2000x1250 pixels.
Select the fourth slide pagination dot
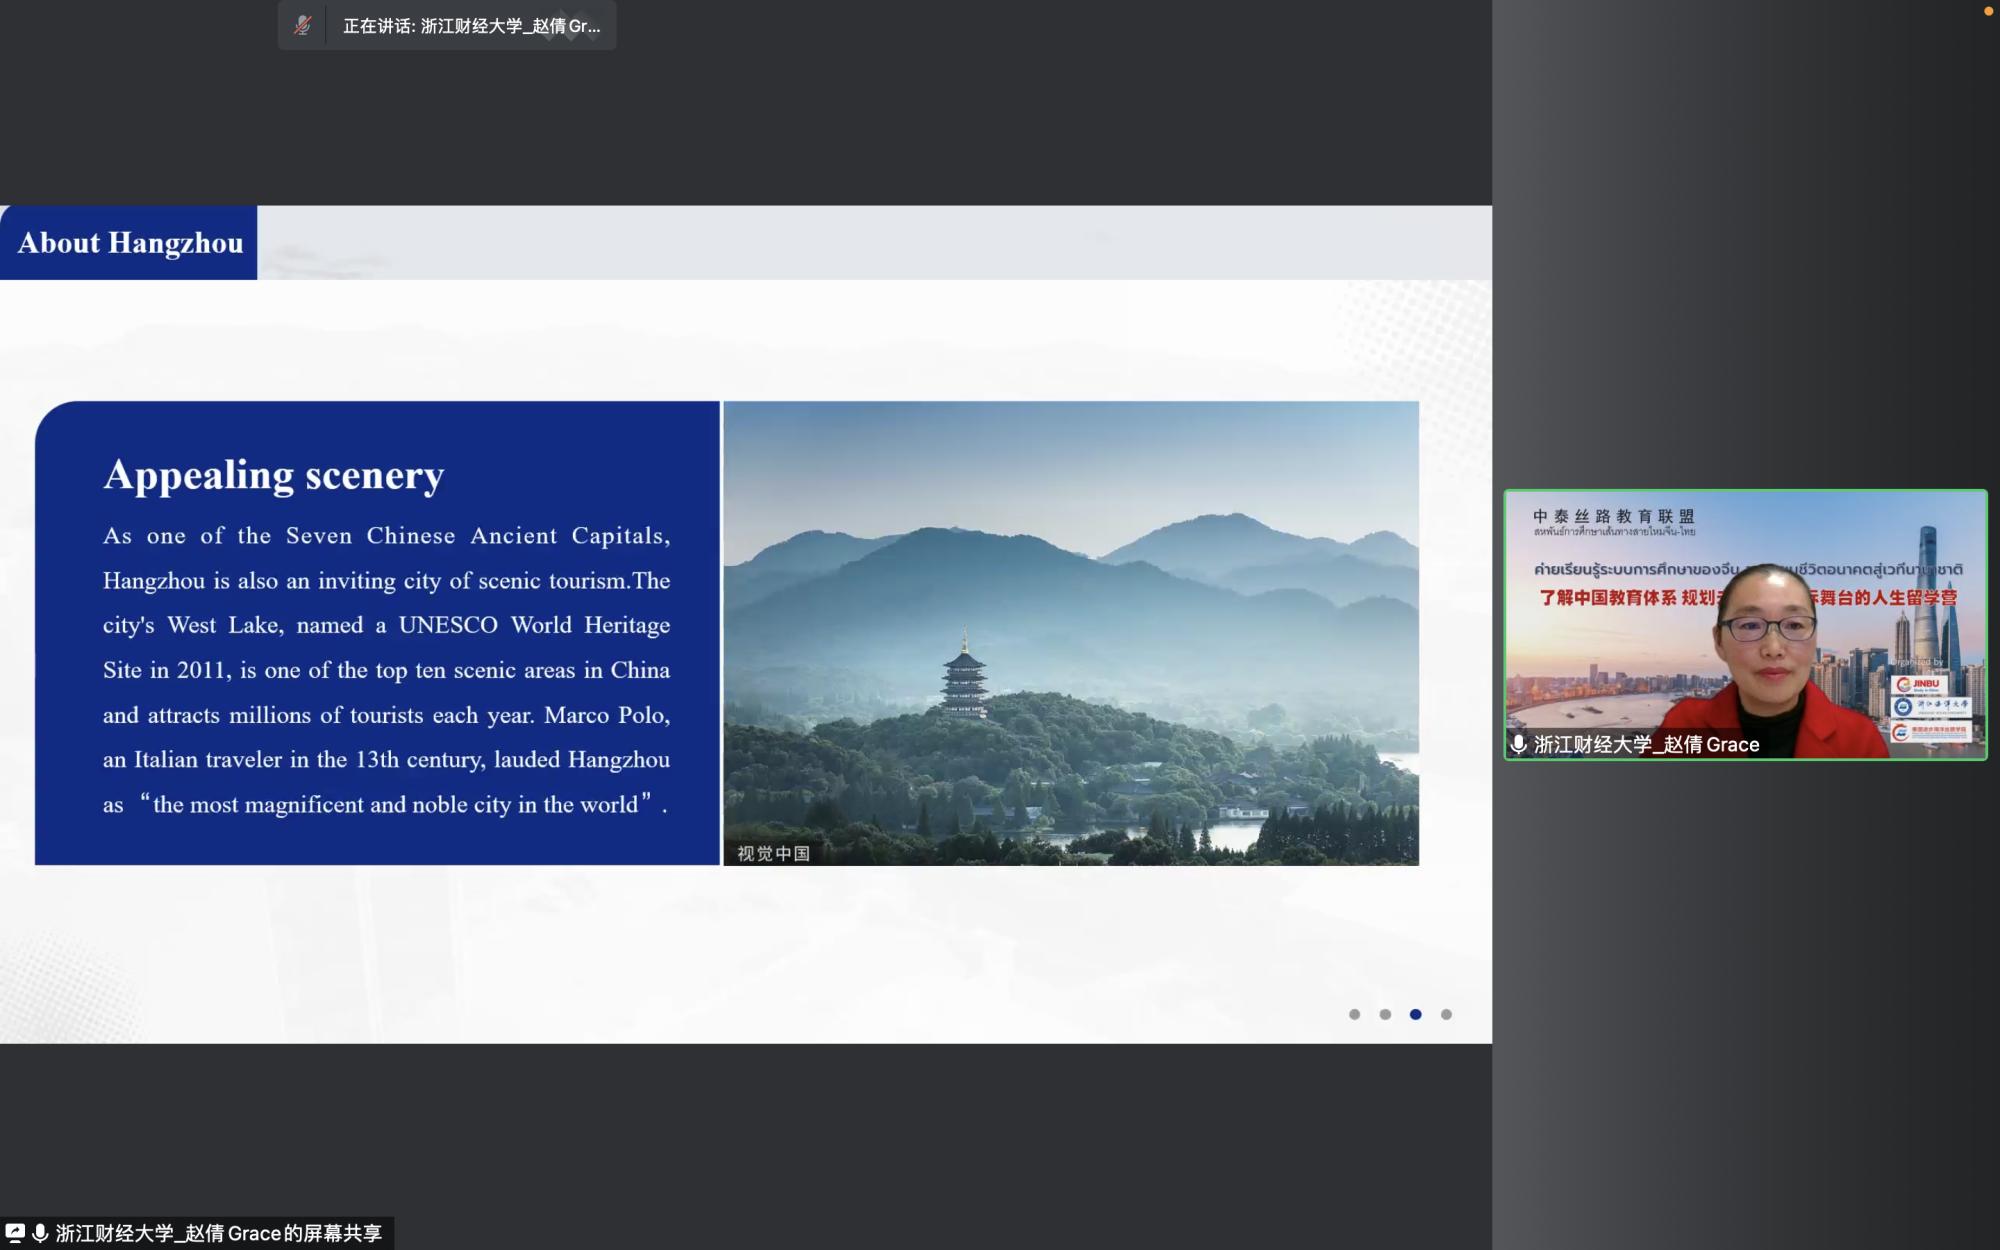[x=1446, y=1014]
